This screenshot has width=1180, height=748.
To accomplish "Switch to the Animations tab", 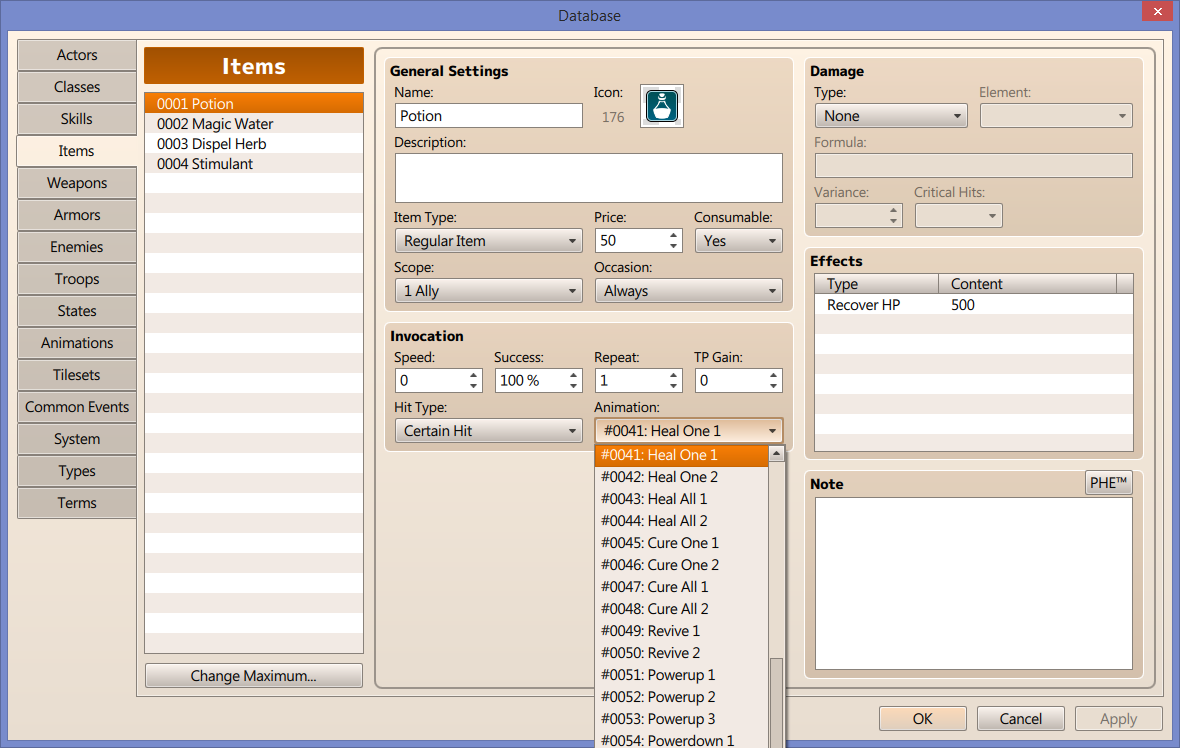I will pos(77,343).
